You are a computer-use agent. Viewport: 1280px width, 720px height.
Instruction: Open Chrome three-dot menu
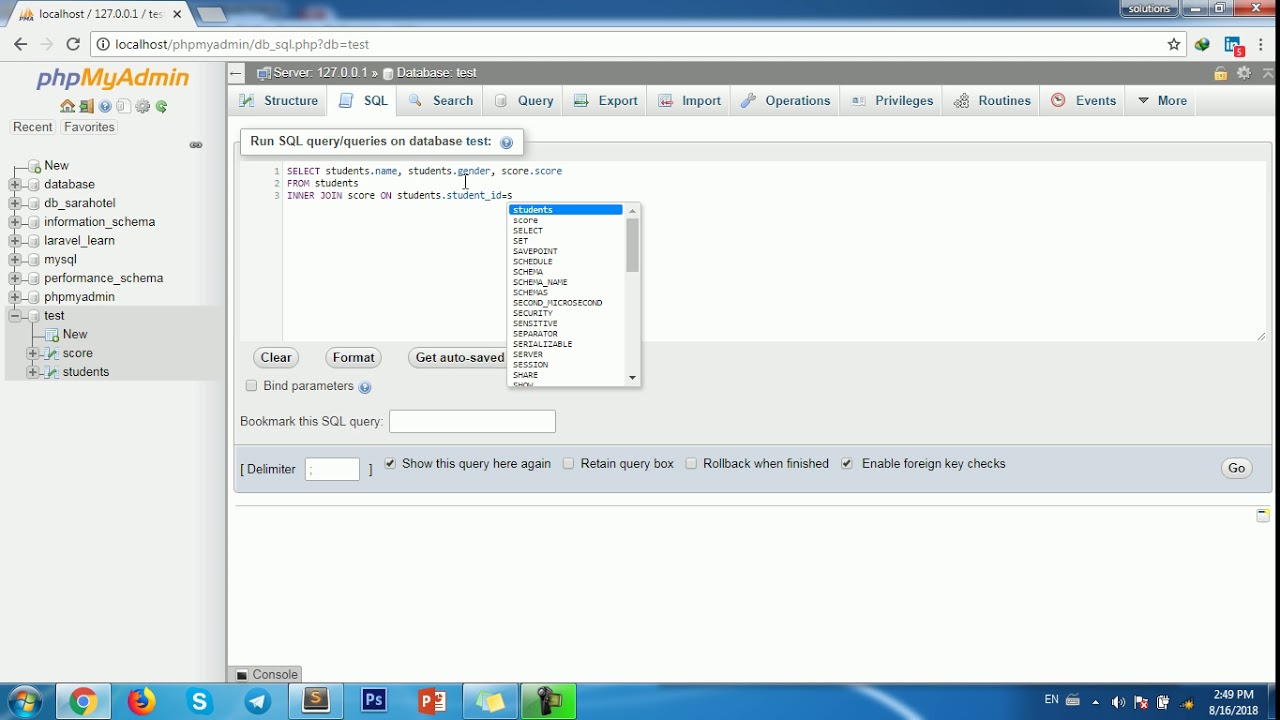pos(1262,44)
